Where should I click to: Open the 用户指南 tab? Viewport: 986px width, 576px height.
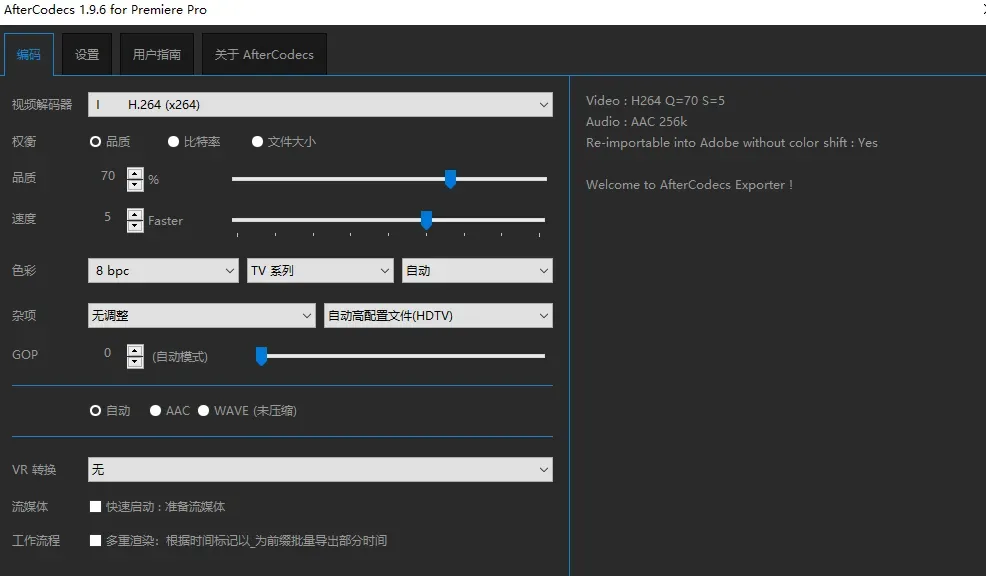click(157, 55)
